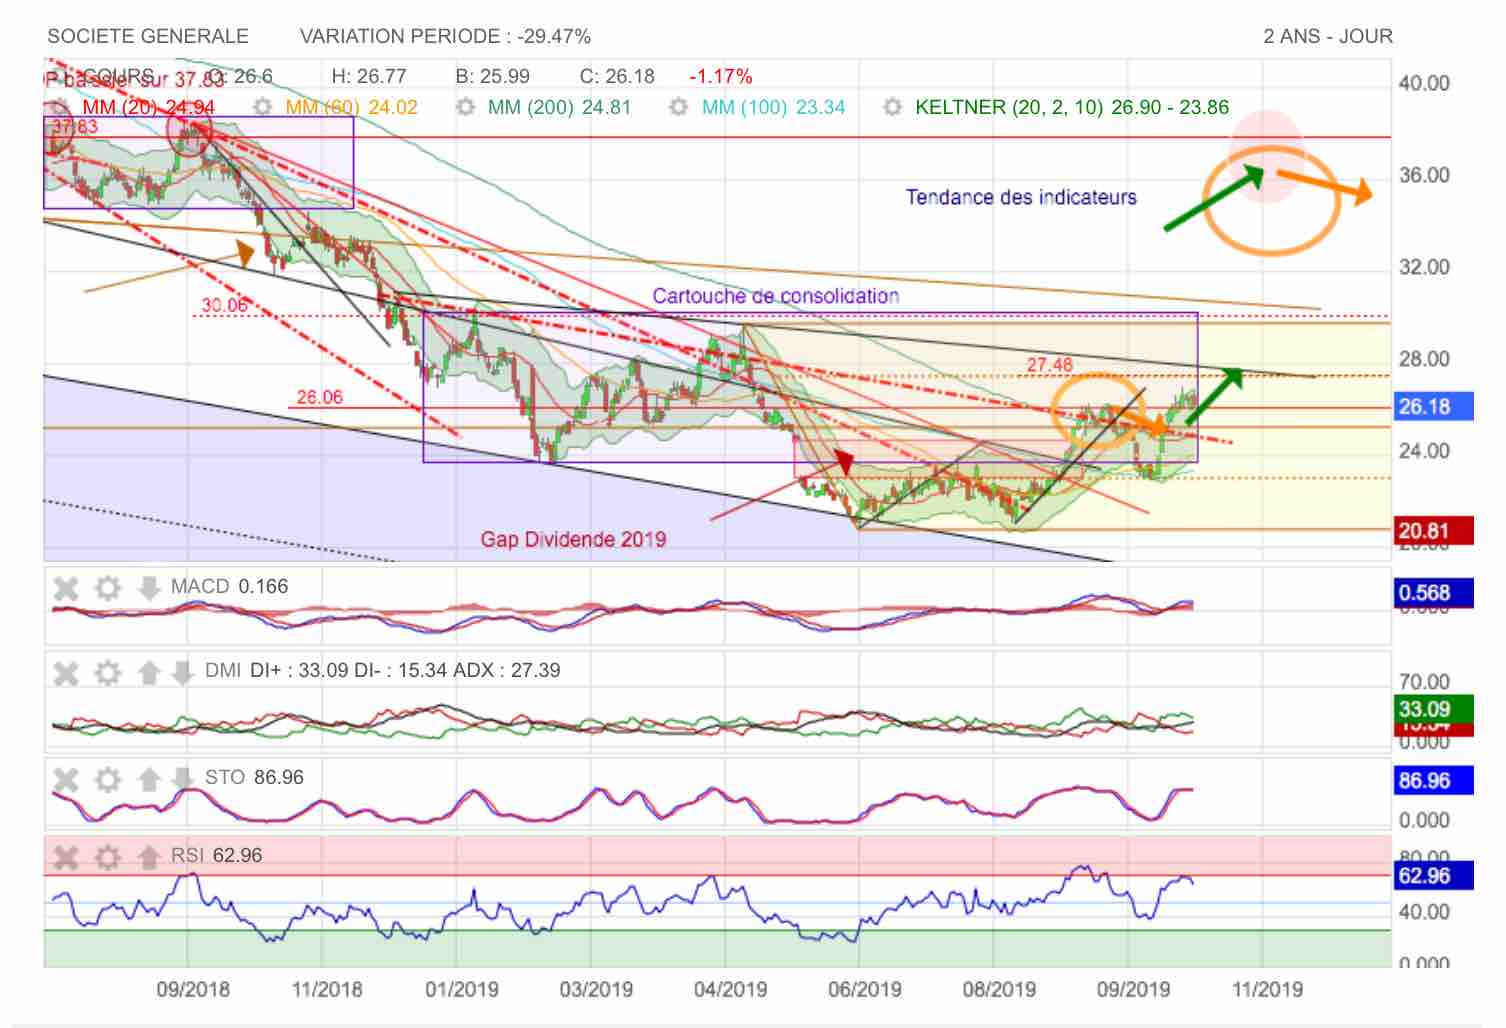
Task: Select the KELTNER (20, 2, 10) legend
Action: [x=1072, y=107]
